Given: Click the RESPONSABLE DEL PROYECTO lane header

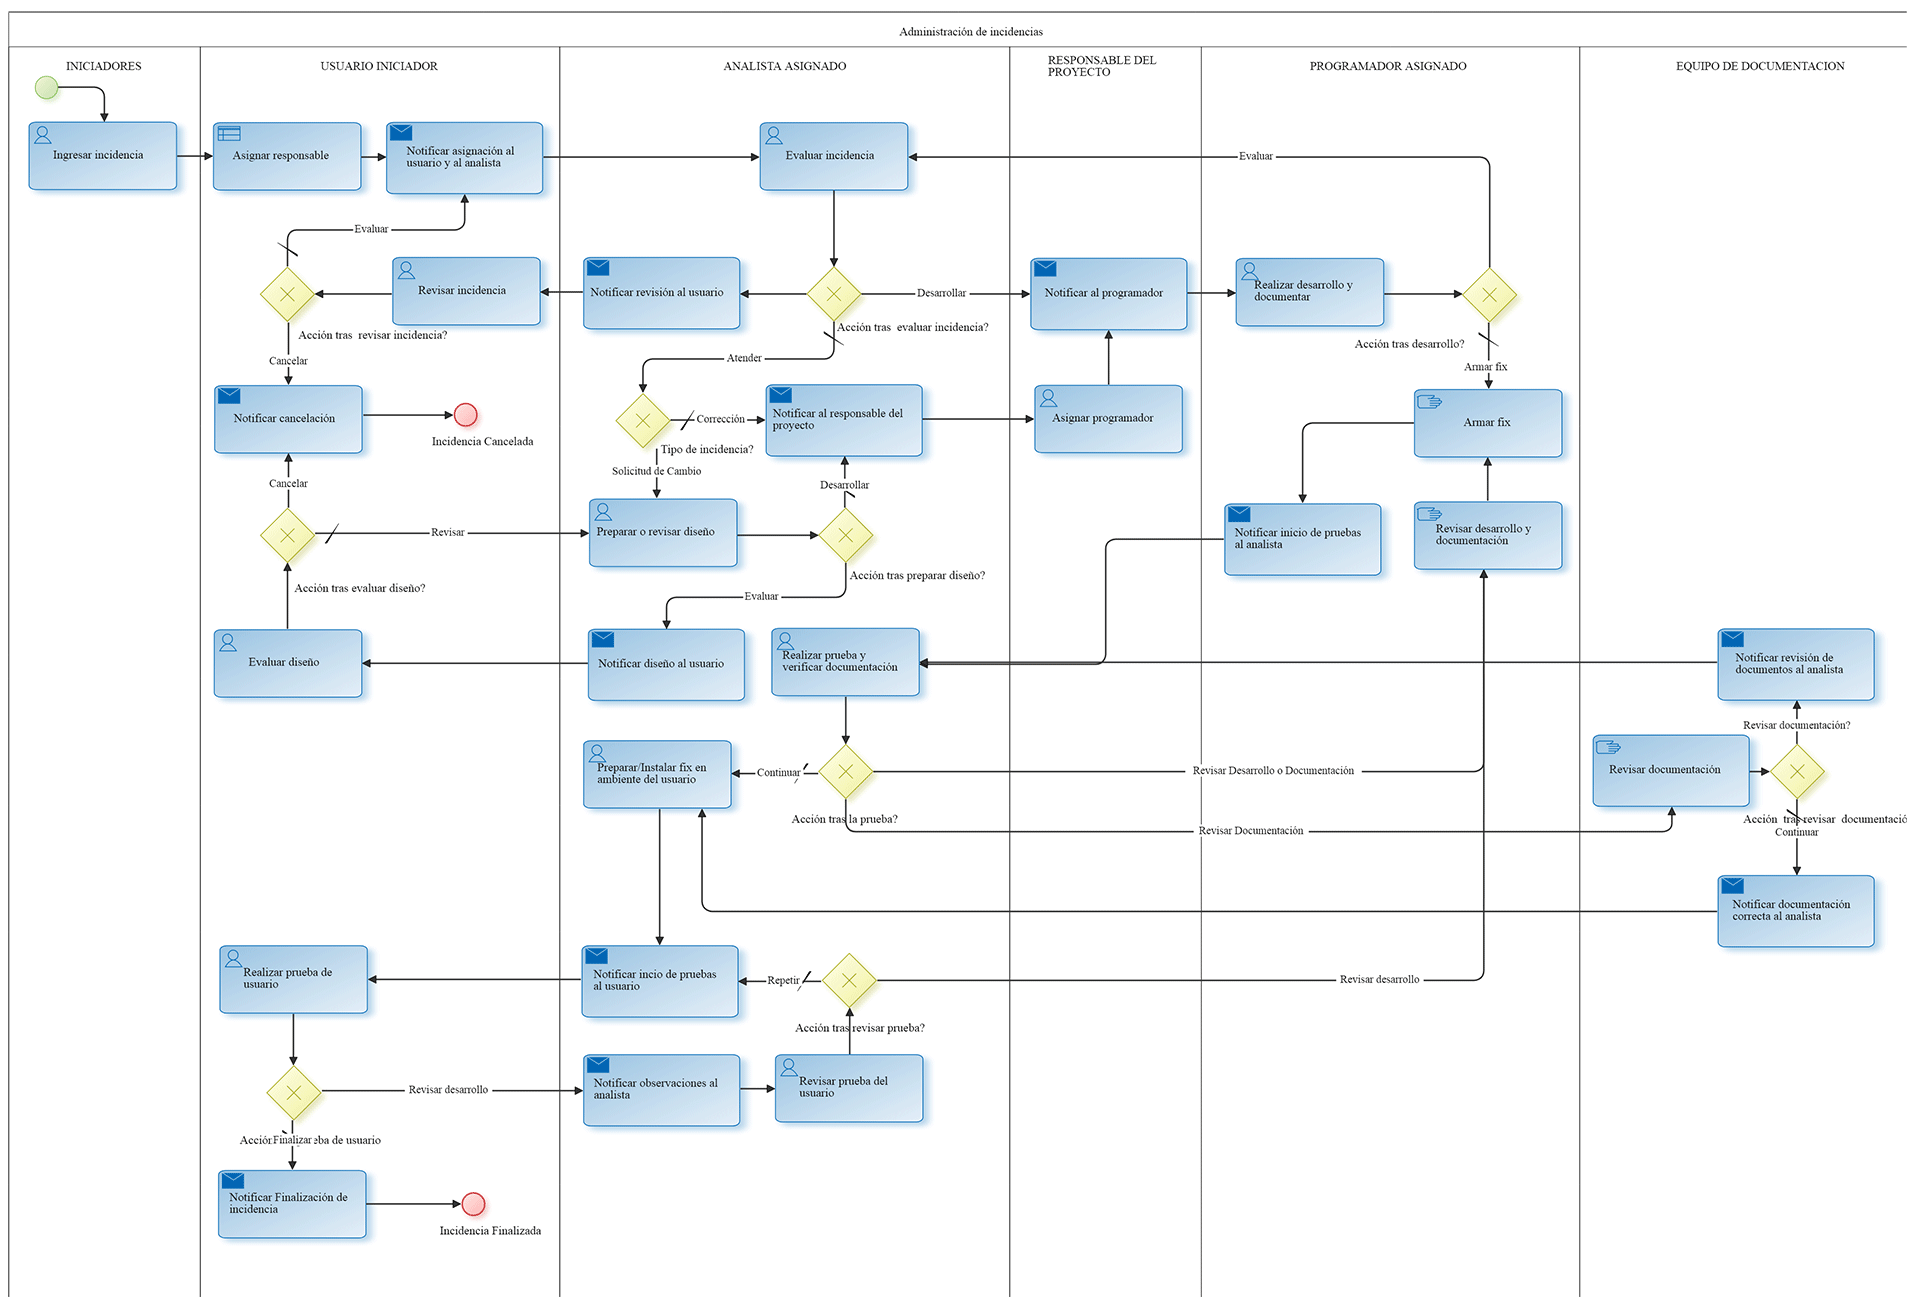Looking at the screenshot, I should coord(1102,66).
